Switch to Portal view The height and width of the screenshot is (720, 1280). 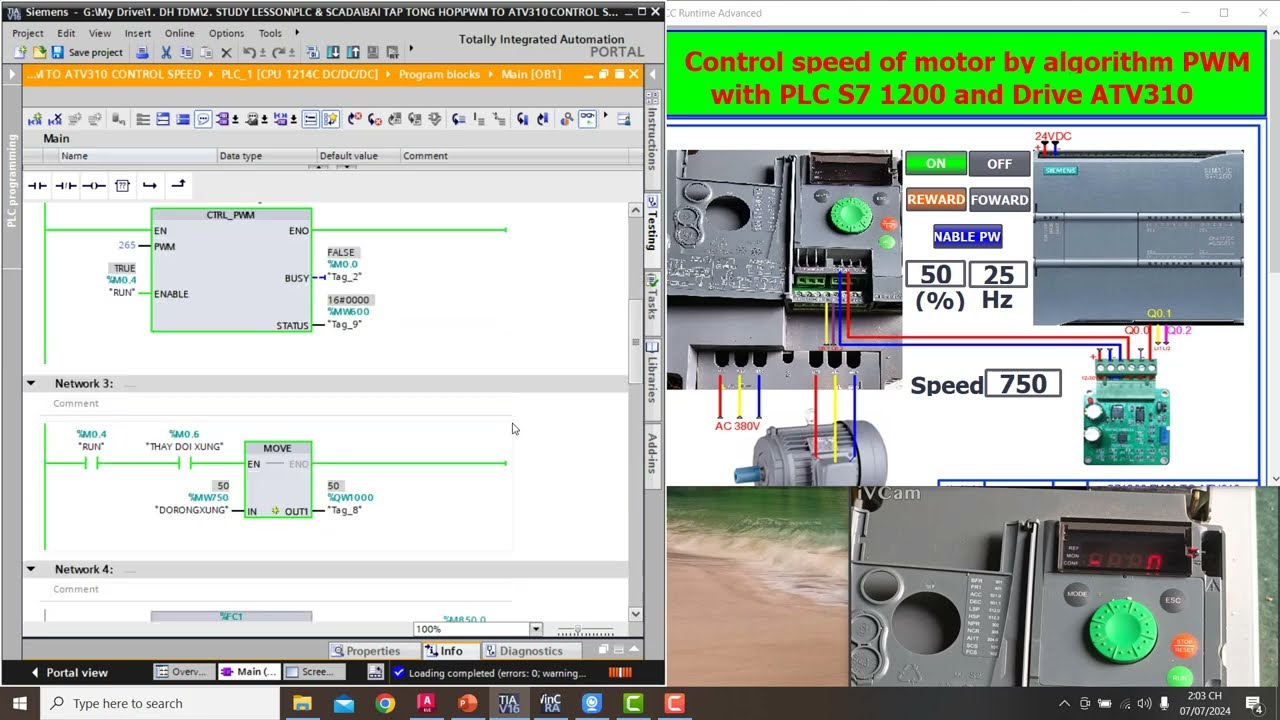(70, 672)
